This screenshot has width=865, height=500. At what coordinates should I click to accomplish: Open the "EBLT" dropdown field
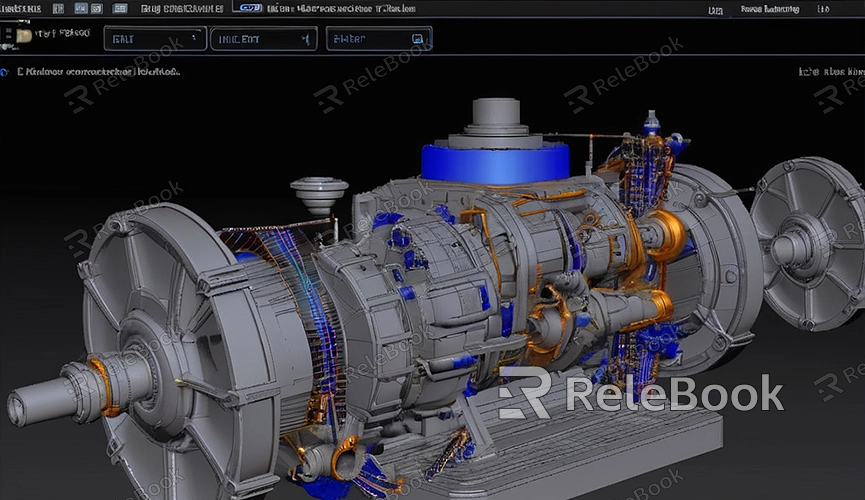(154, 39)
